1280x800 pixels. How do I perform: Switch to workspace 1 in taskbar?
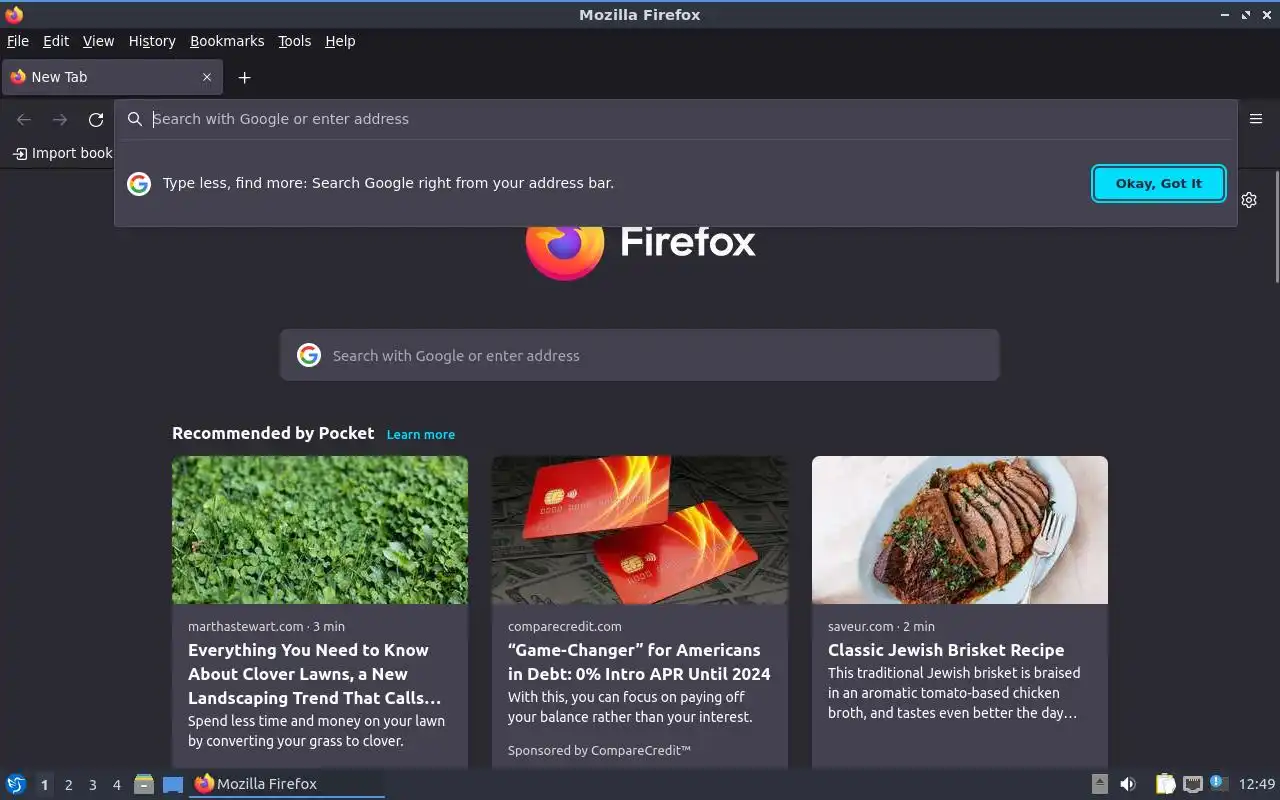44,785
